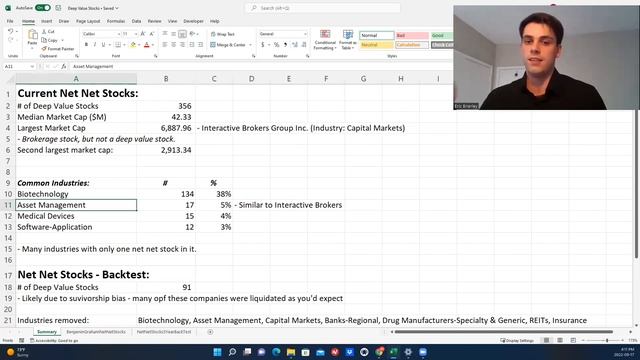Open Merge & Center dropdown arrow
The height and width of the screenshot is (360, 640).
(250, 44)
